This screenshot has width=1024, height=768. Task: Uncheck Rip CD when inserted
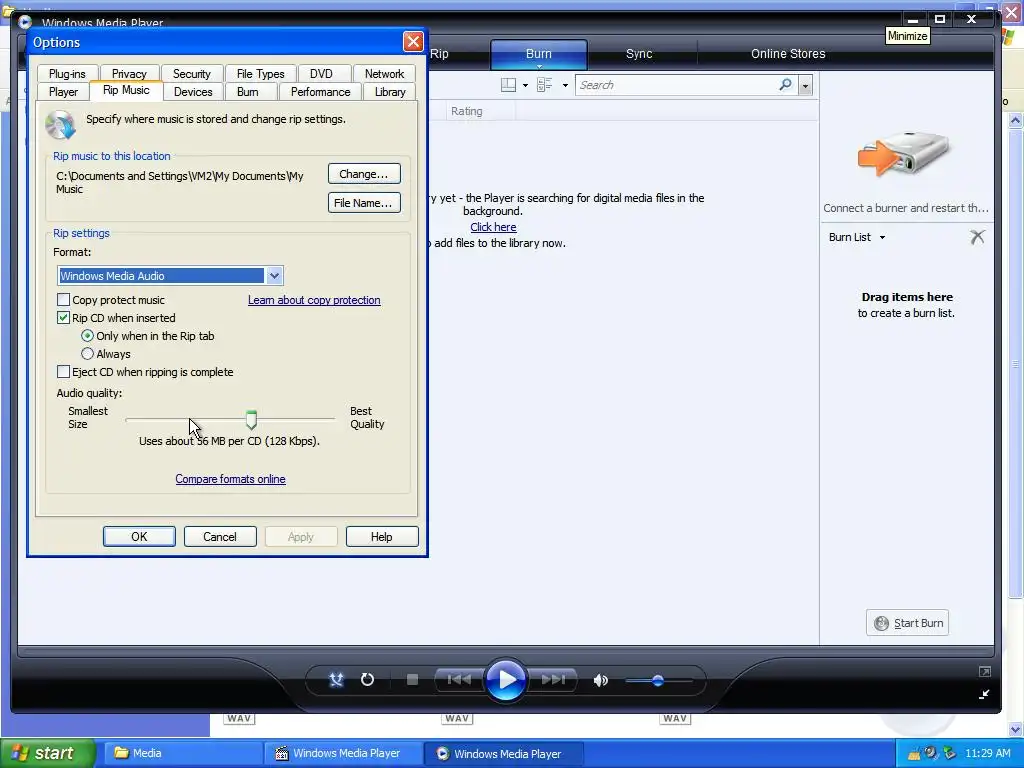pyautogui.click(x=63, y=318)
